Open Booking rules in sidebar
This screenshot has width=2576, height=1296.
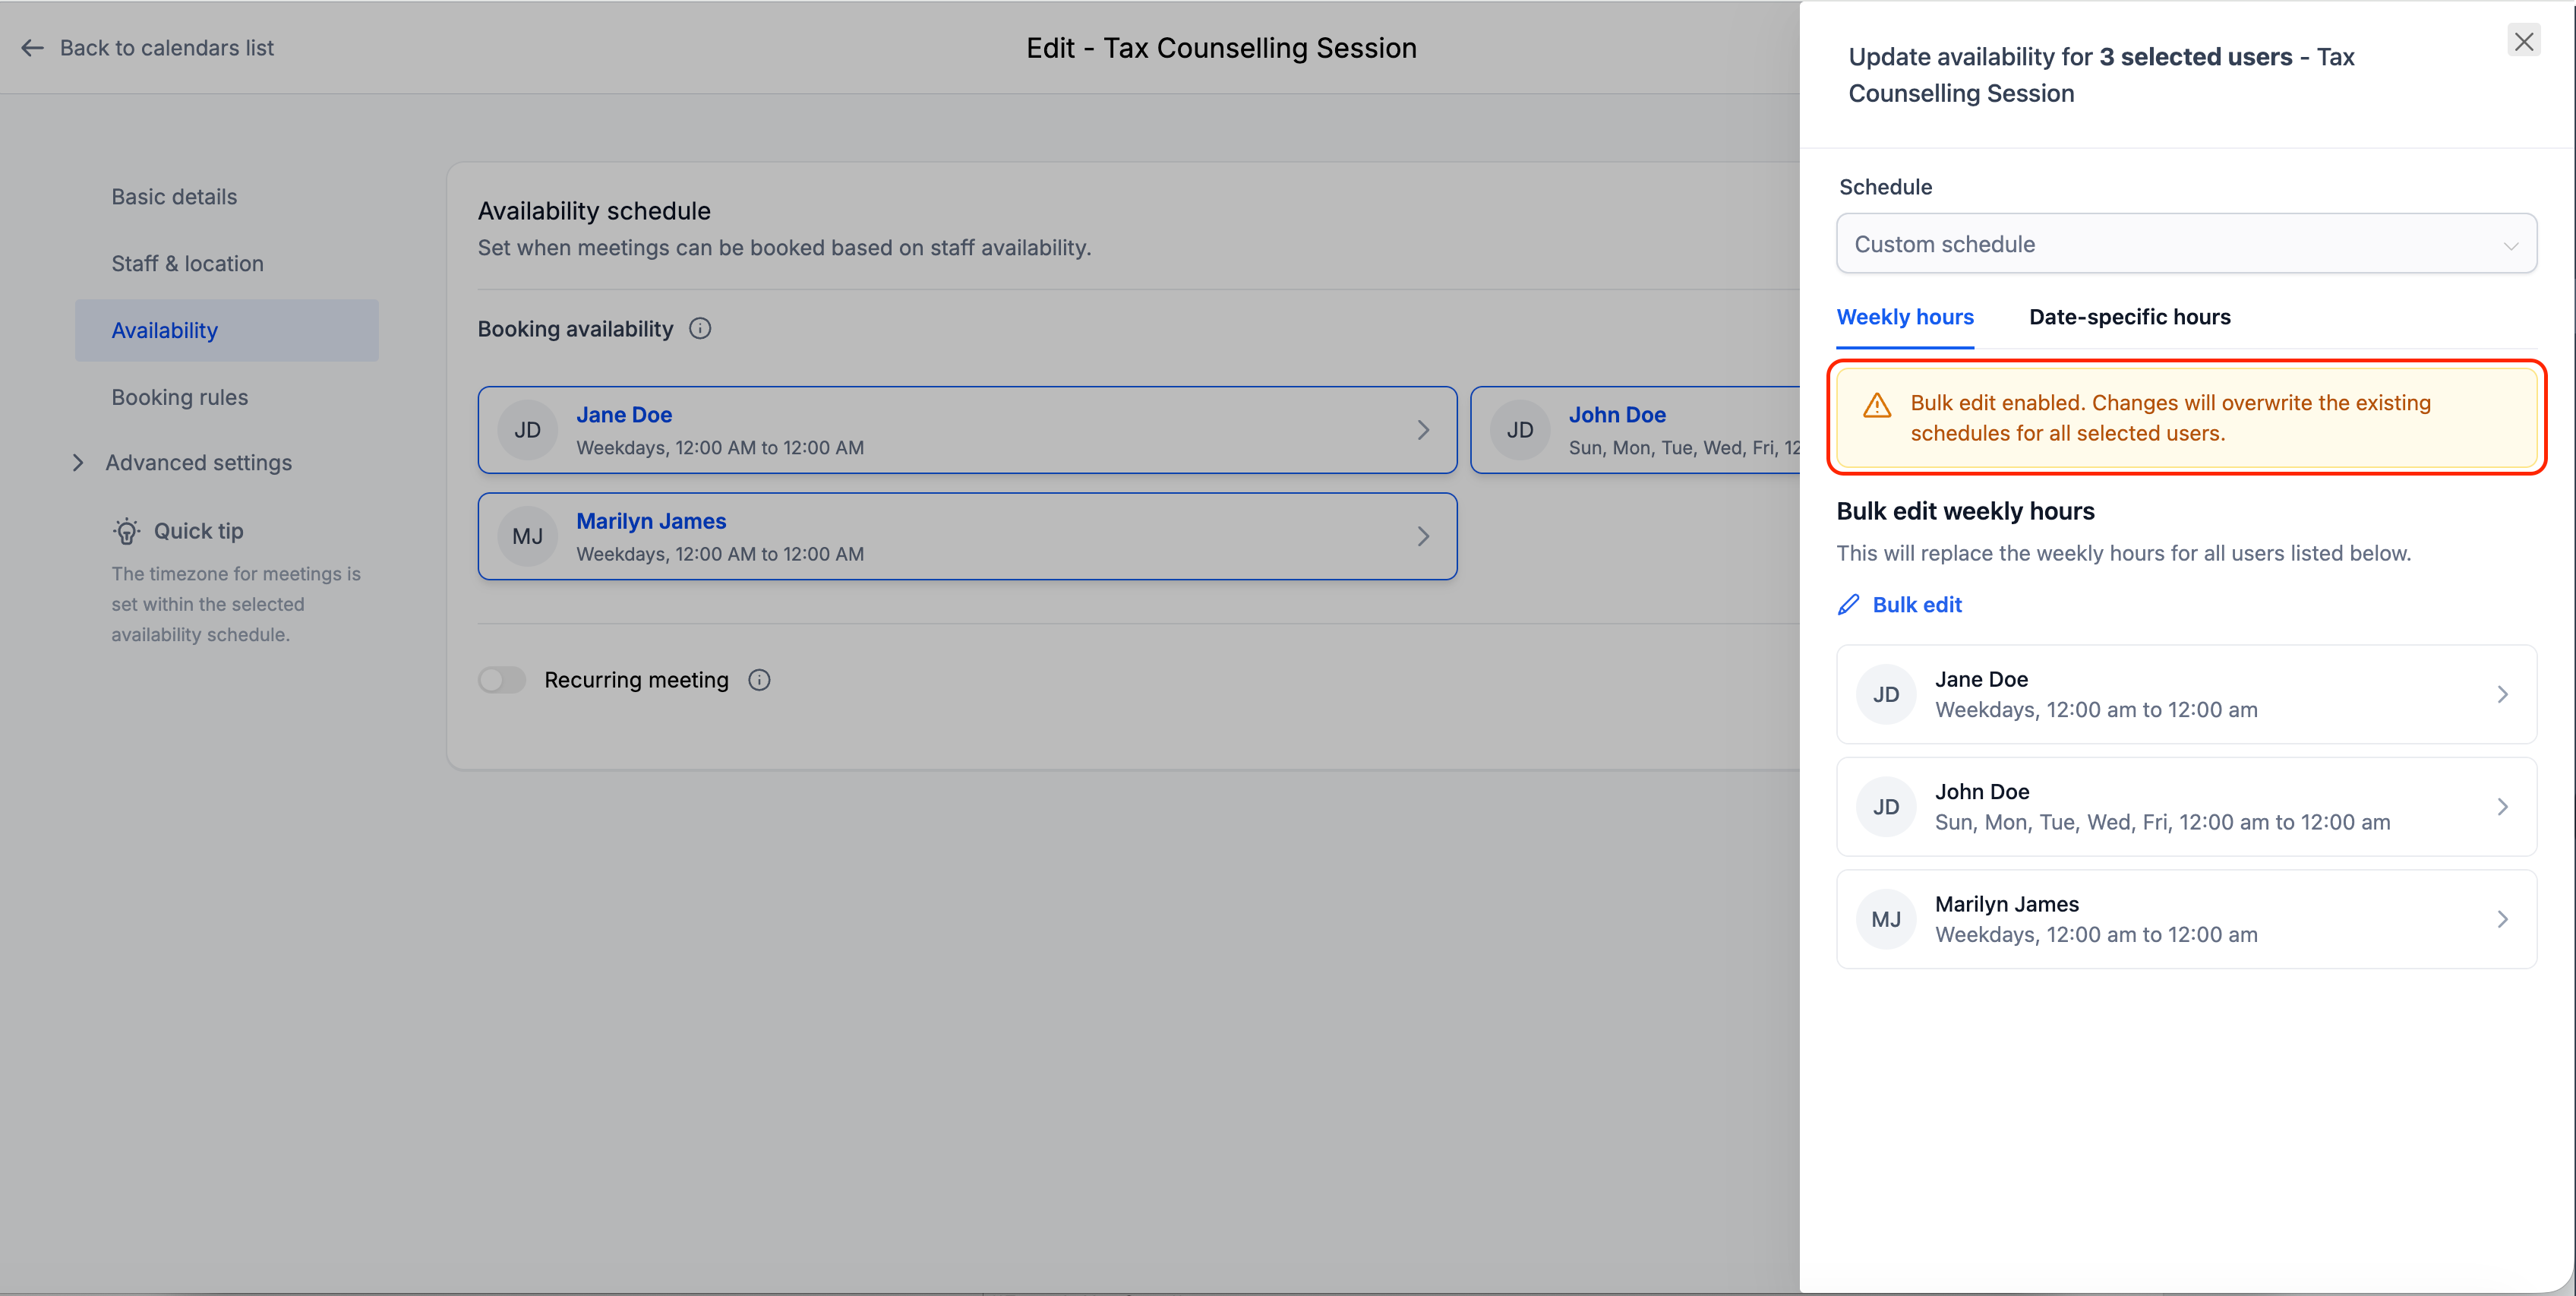coord(180,397)
